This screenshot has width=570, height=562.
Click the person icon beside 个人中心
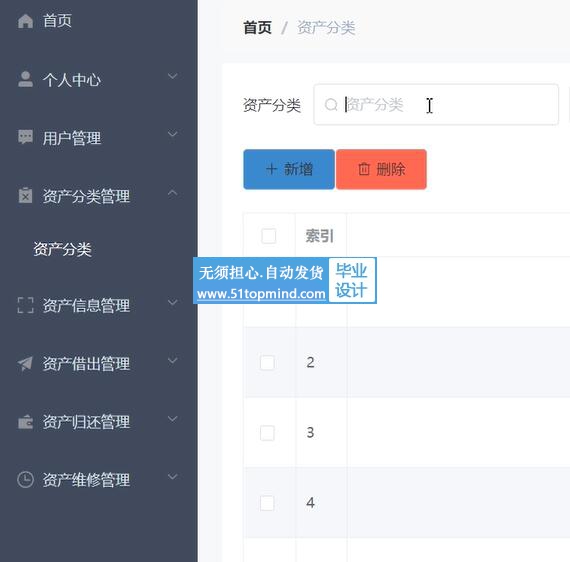[x=25, y=79]
